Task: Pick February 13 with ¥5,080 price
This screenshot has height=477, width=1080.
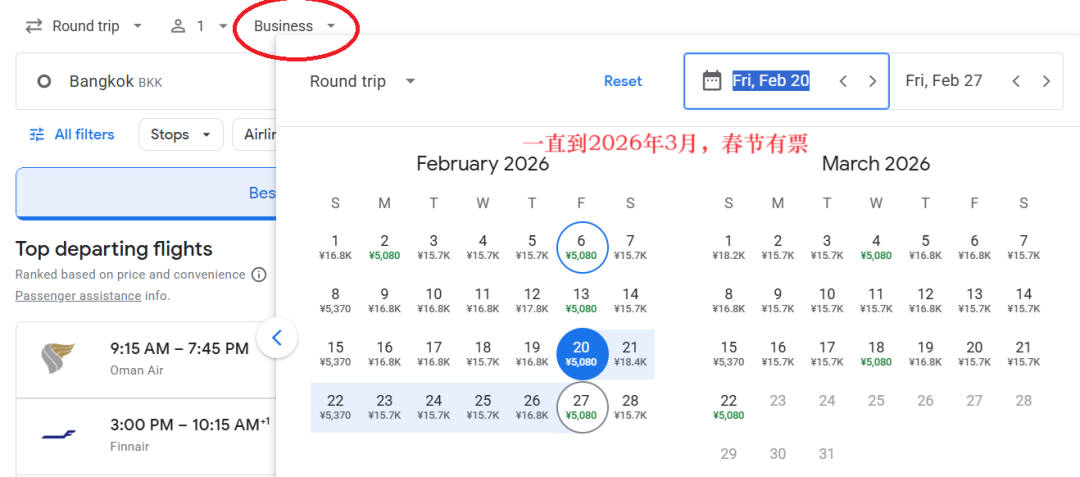Action: point(581,300)
